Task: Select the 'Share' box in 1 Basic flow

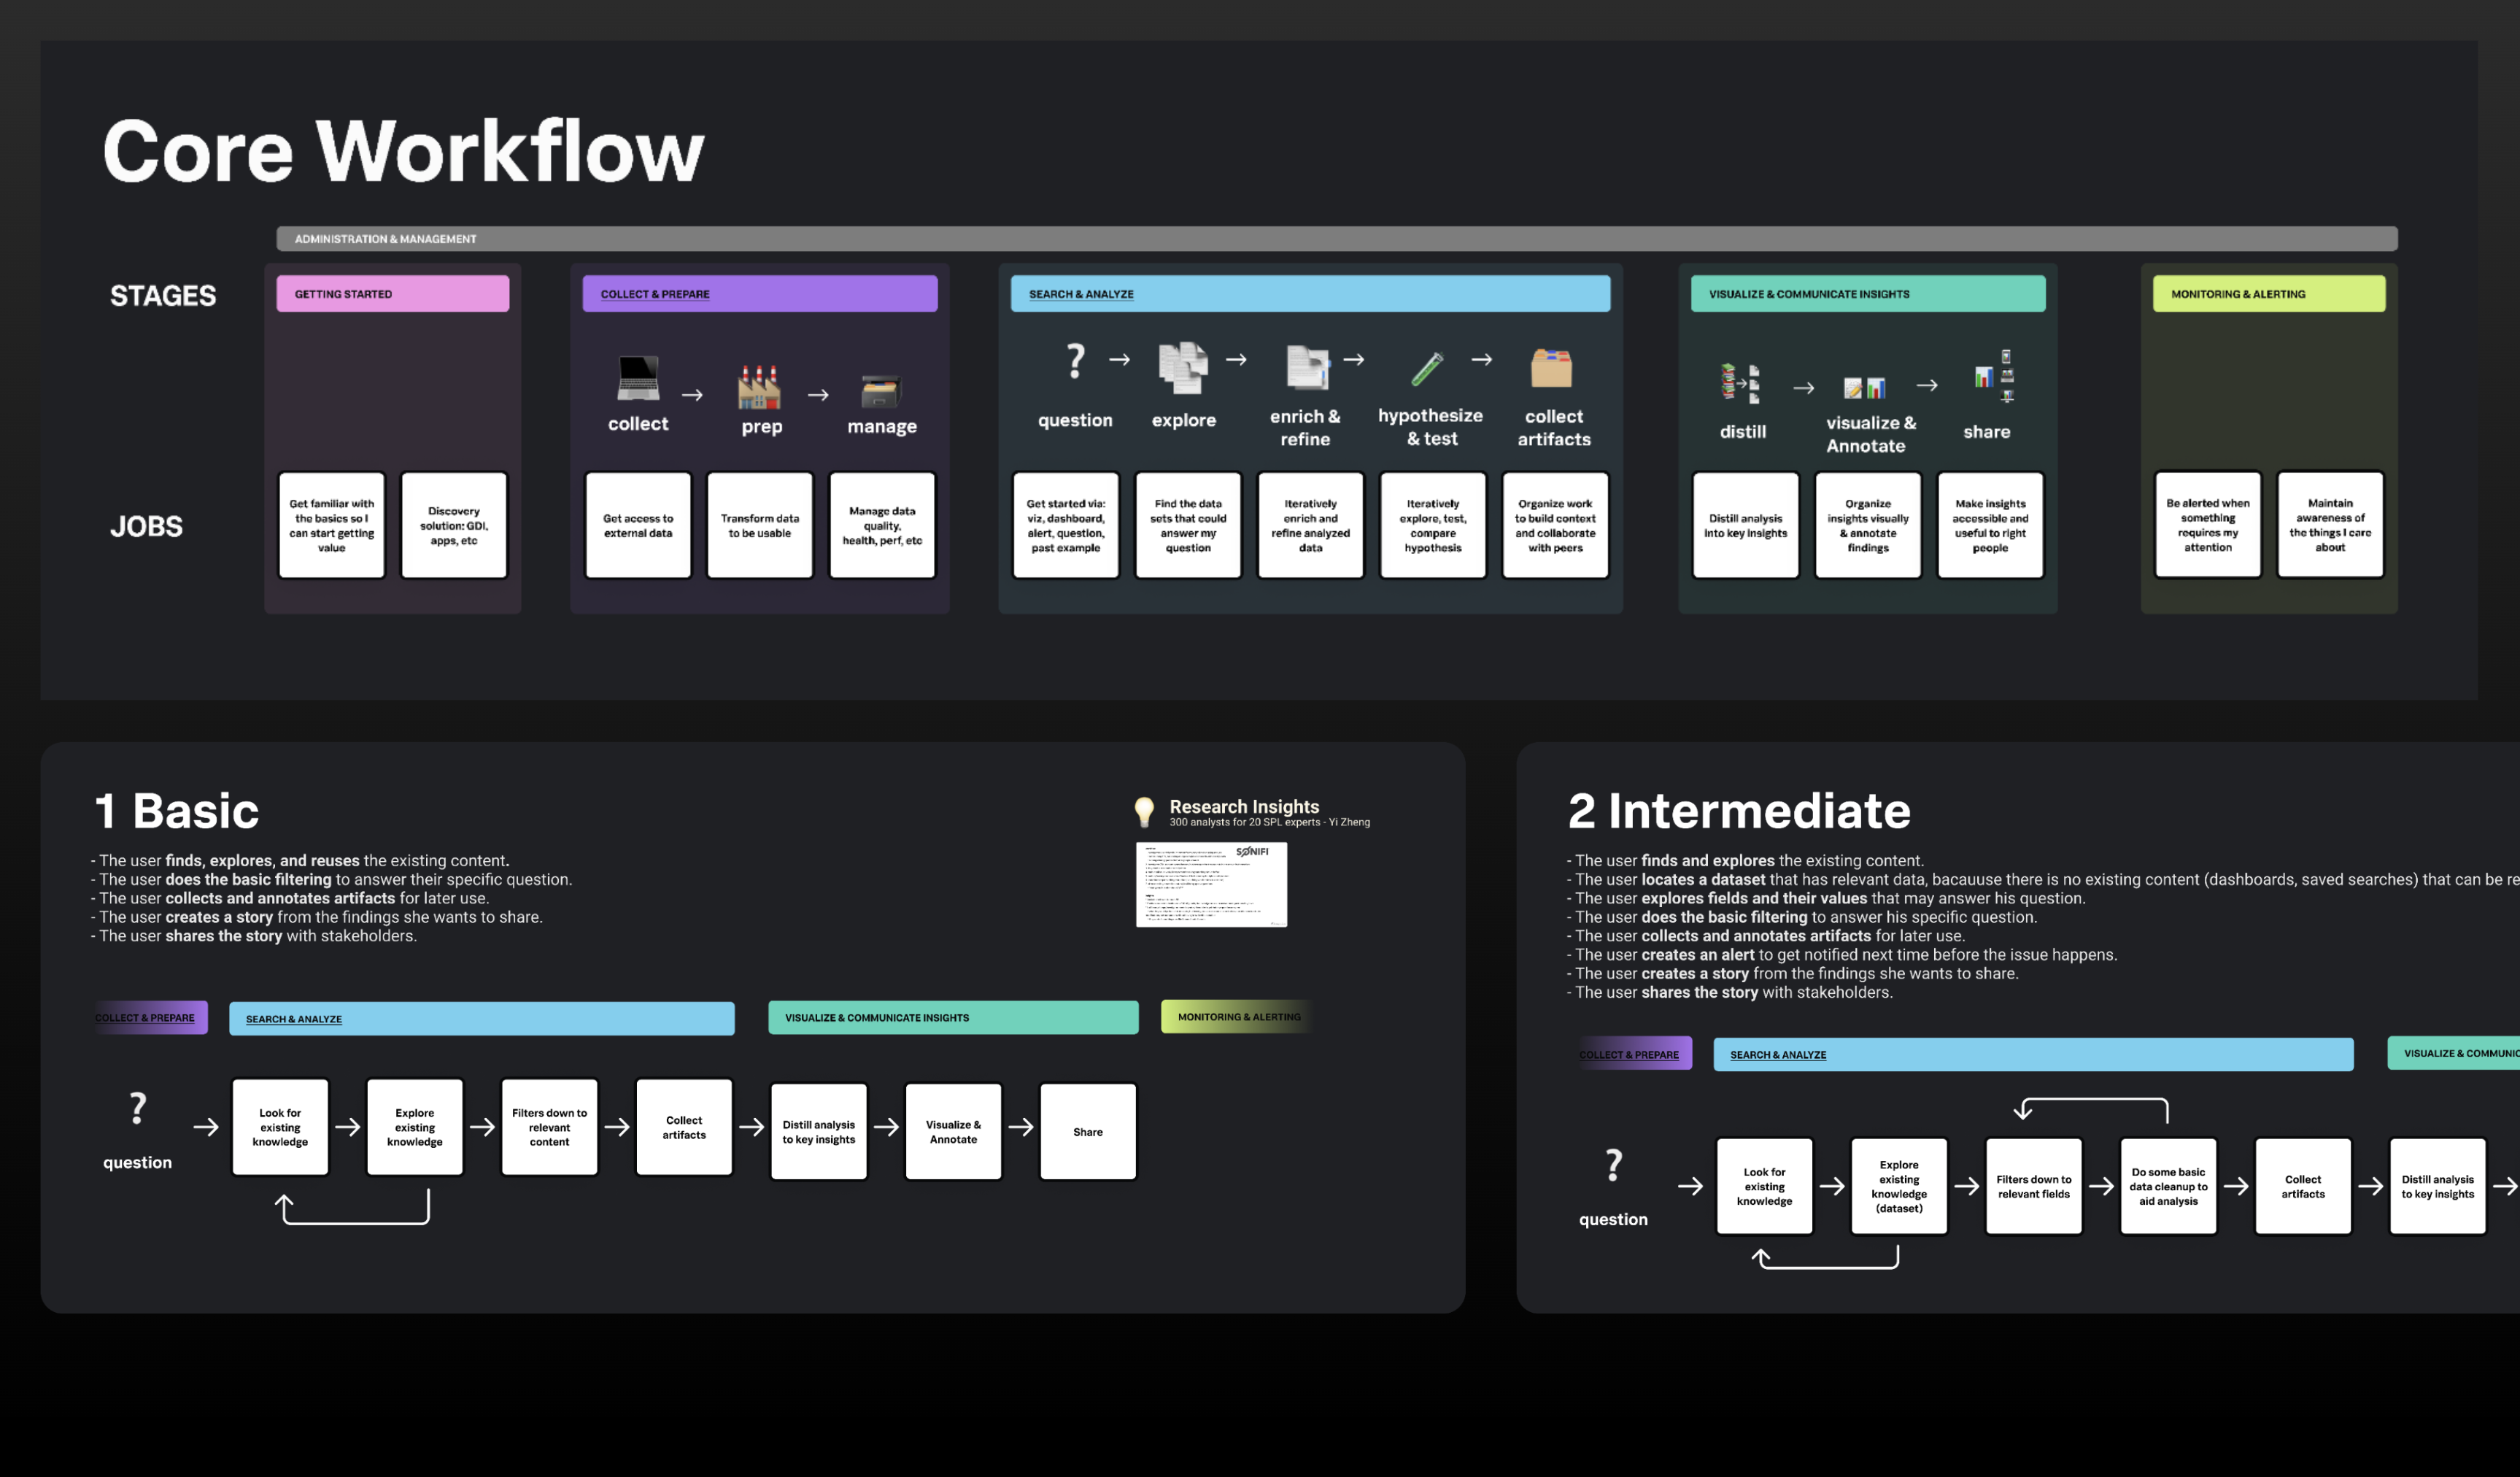Action: (1088, 1132)
